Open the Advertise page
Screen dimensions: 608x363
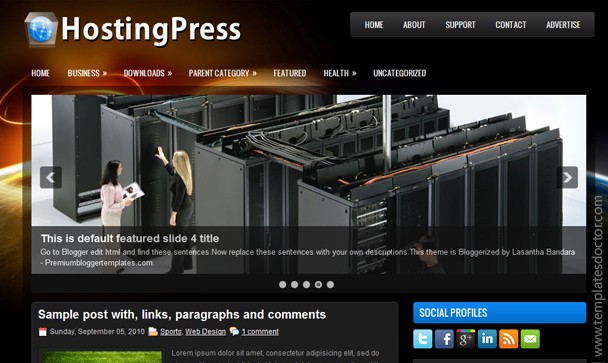pos(563,25)
